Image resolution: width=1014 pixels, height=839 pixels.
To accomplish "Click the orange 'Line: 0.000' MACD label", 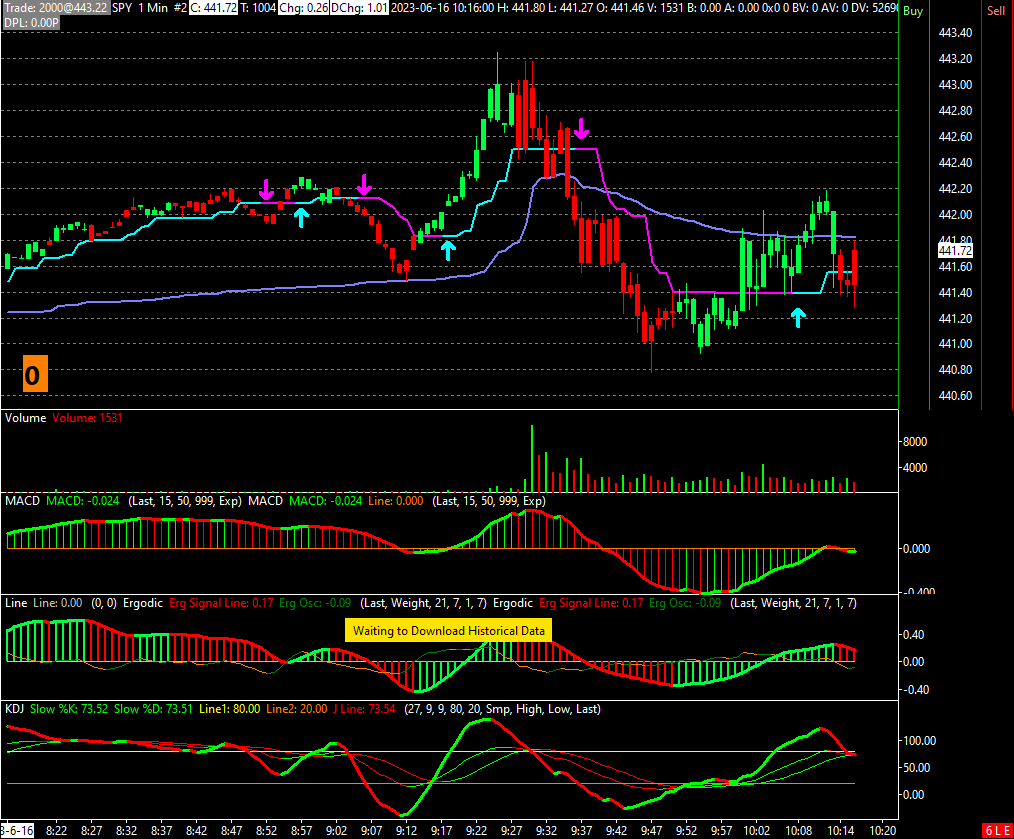I will click(x=396, y=501).
